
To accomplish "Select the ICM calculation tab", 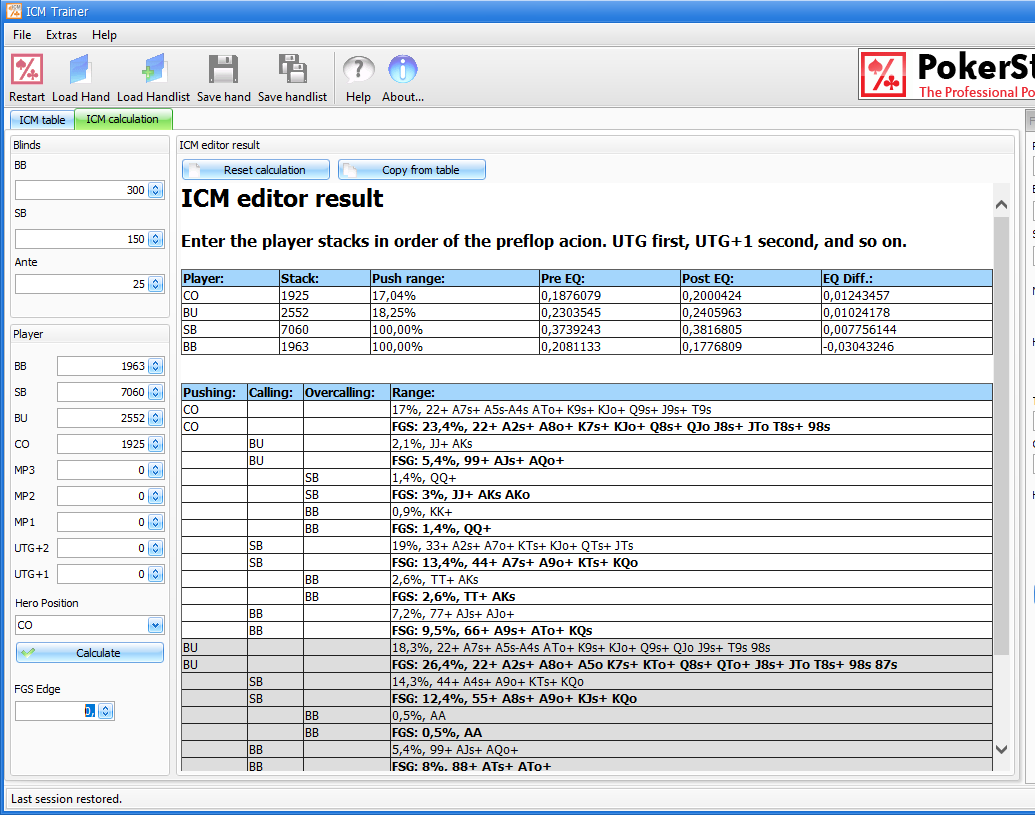I will point(123,119).
